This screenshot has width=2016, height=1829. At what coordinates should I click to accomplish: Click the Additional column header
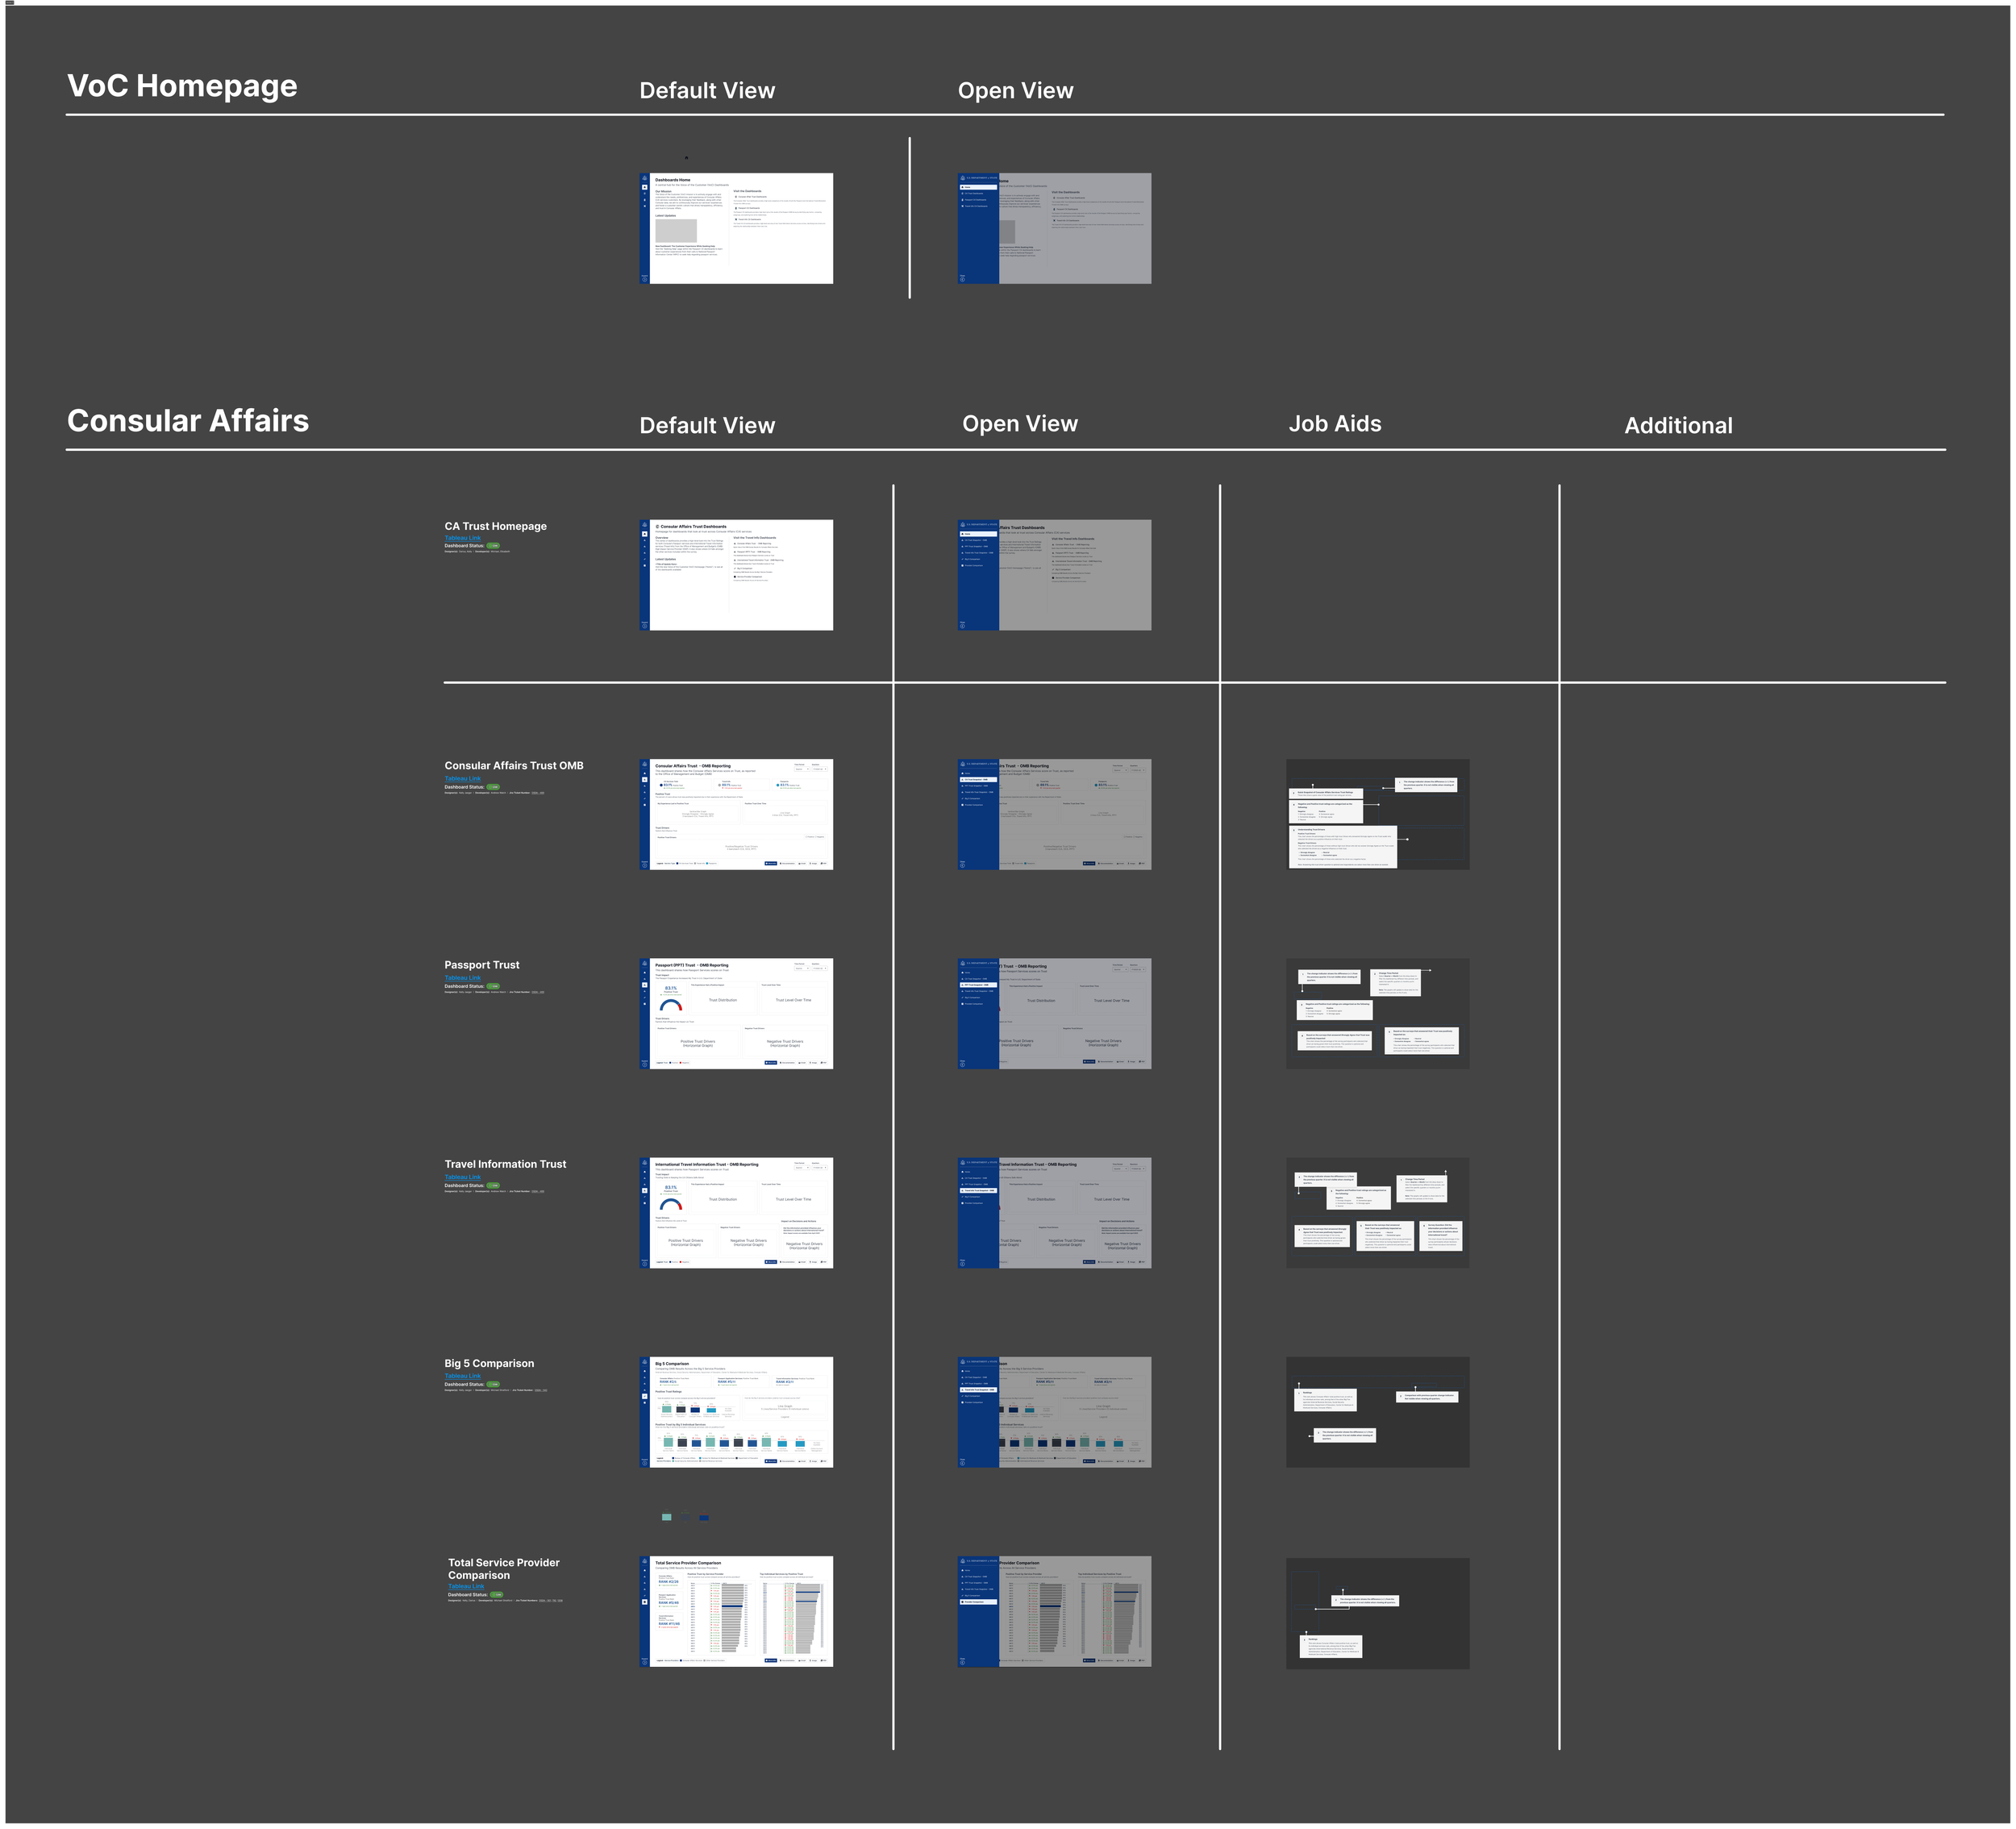pos(1678,426)
